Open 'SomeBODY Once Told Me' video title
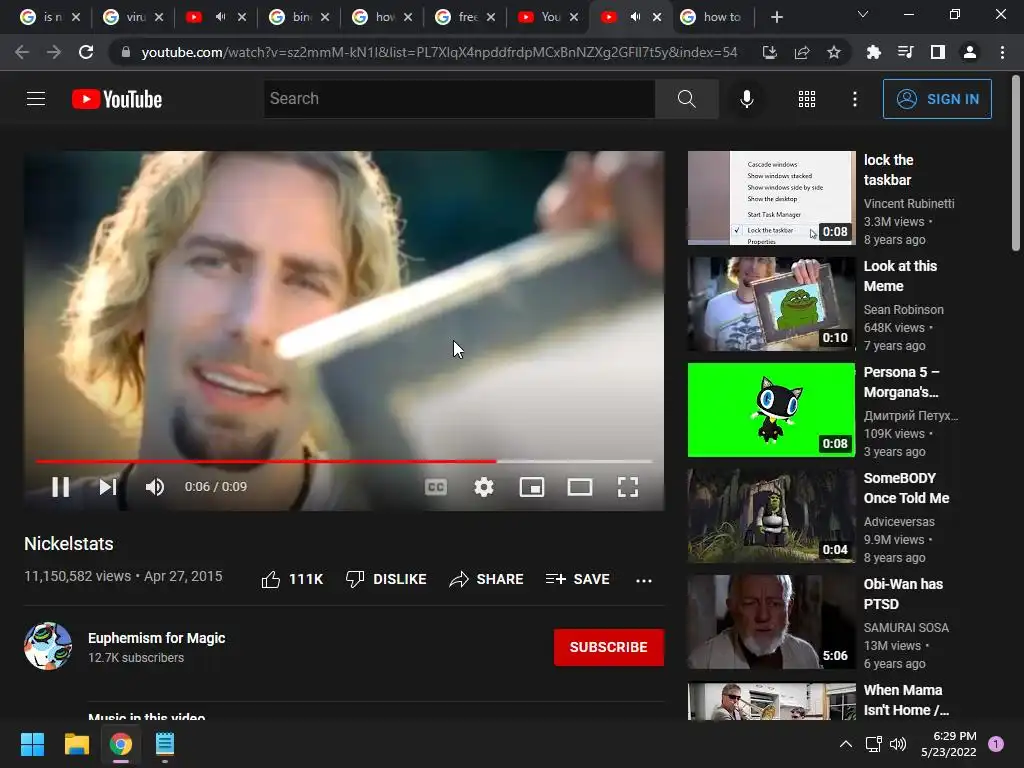This screenshot has height=768, width=1024. click(x=906, y=488)
